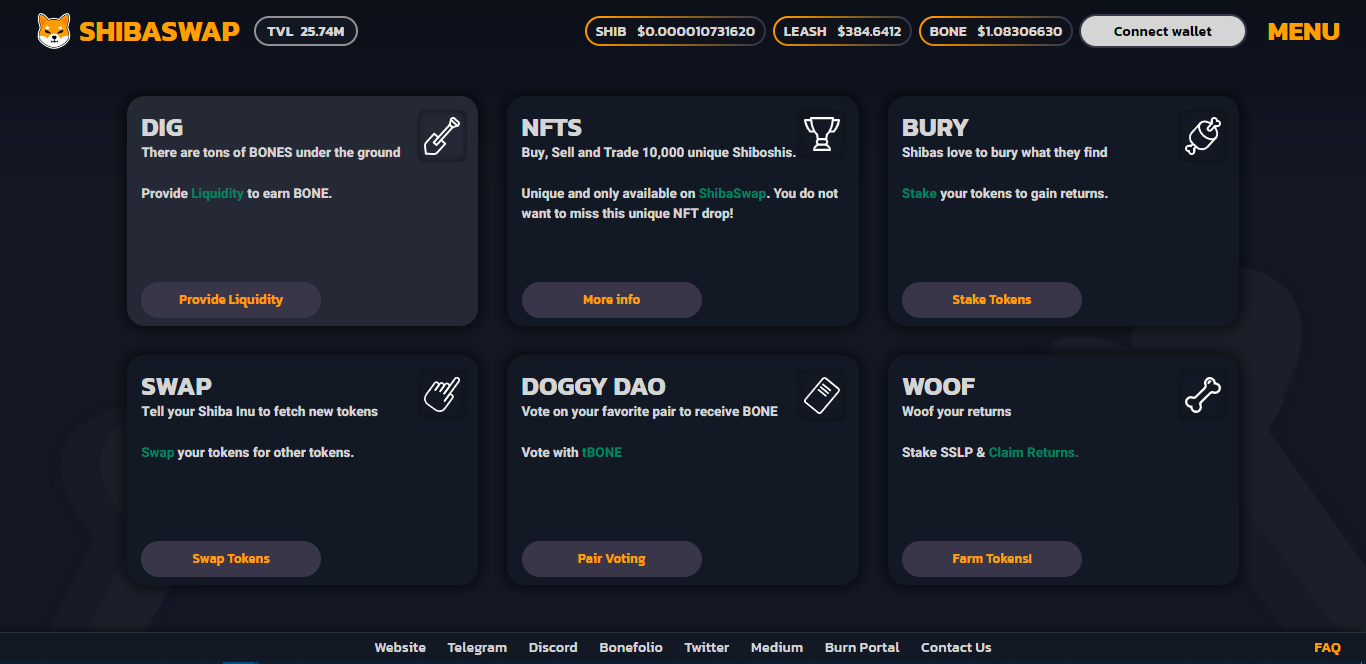The image size is (1366, 664).
Task: Click 'Buy, Sell and Trade 10,000 unique Shiboshis.'
Action: [659, 152]
